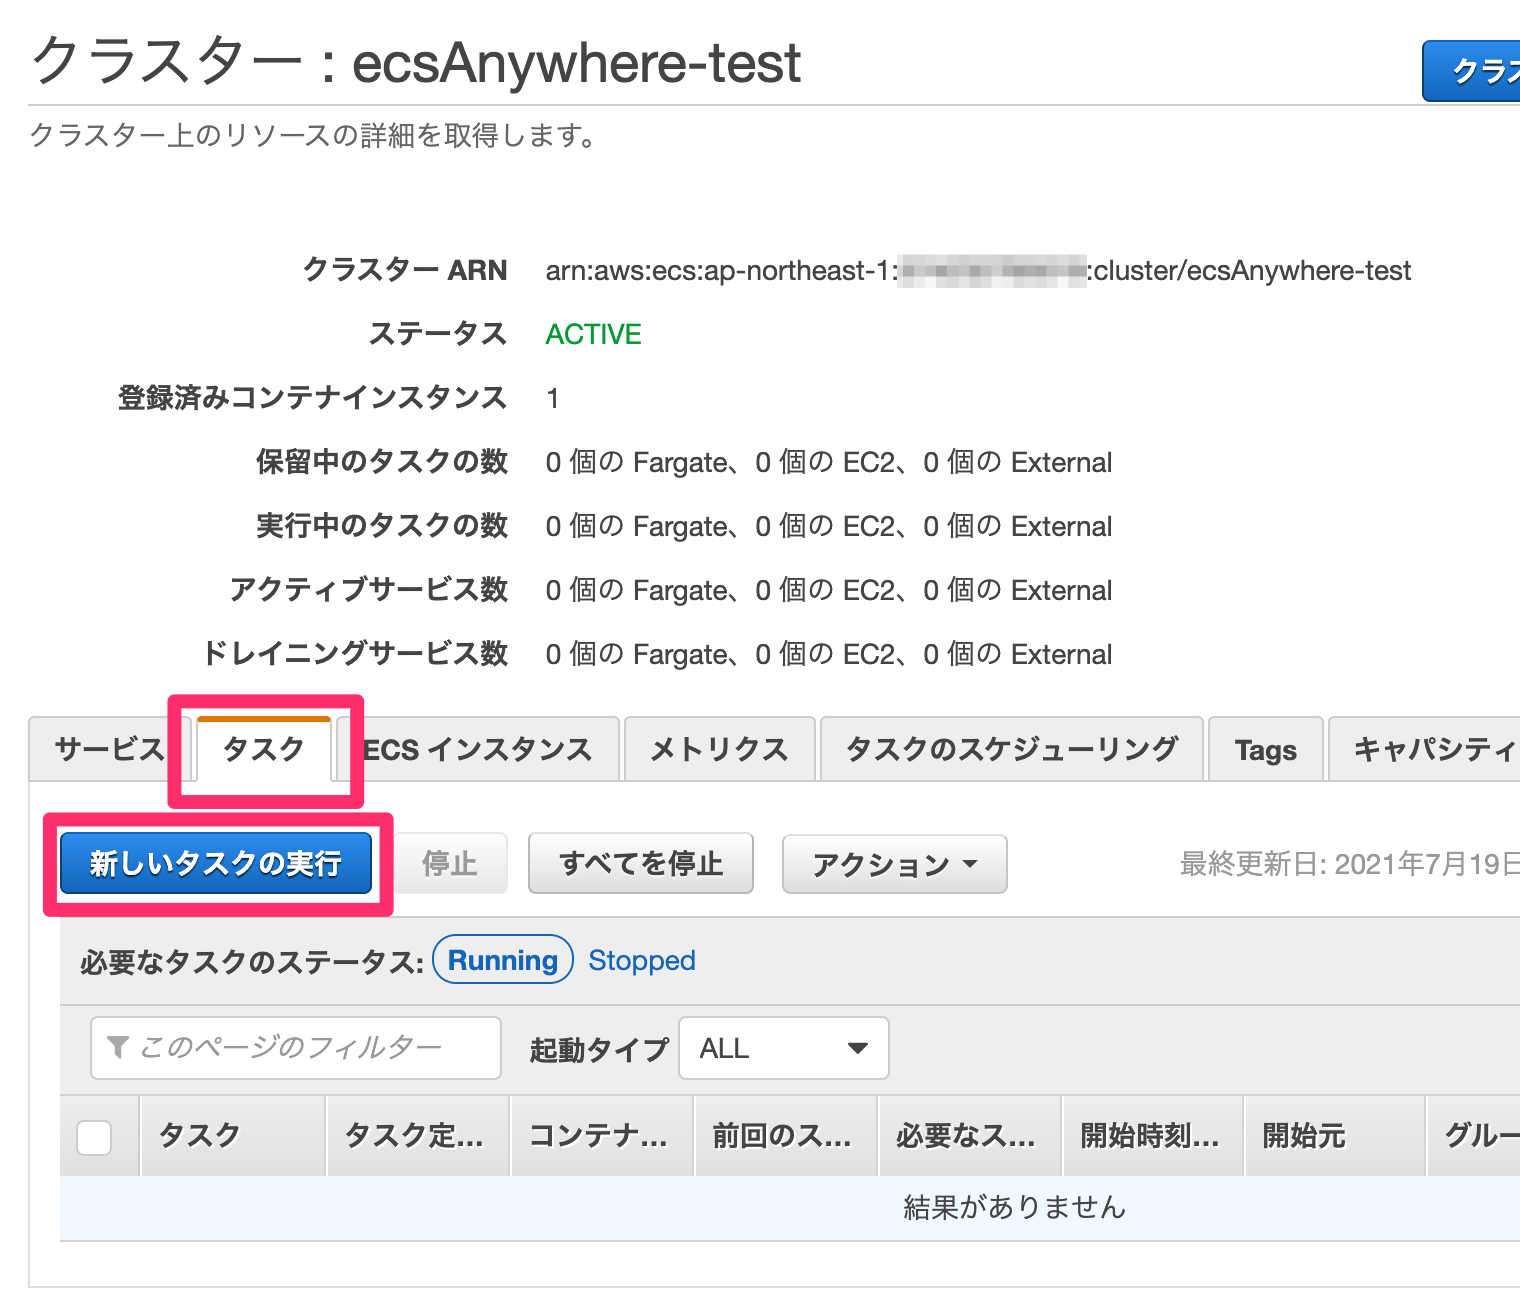The image size is (1520, 1306).
Task: Switch to the タスク tab
Action: click(x=264, y=749)
